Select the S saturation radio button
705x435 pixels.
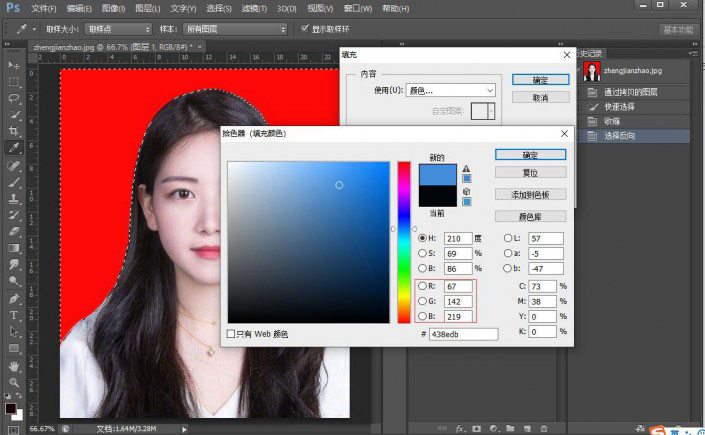click(x=420, y=253)
